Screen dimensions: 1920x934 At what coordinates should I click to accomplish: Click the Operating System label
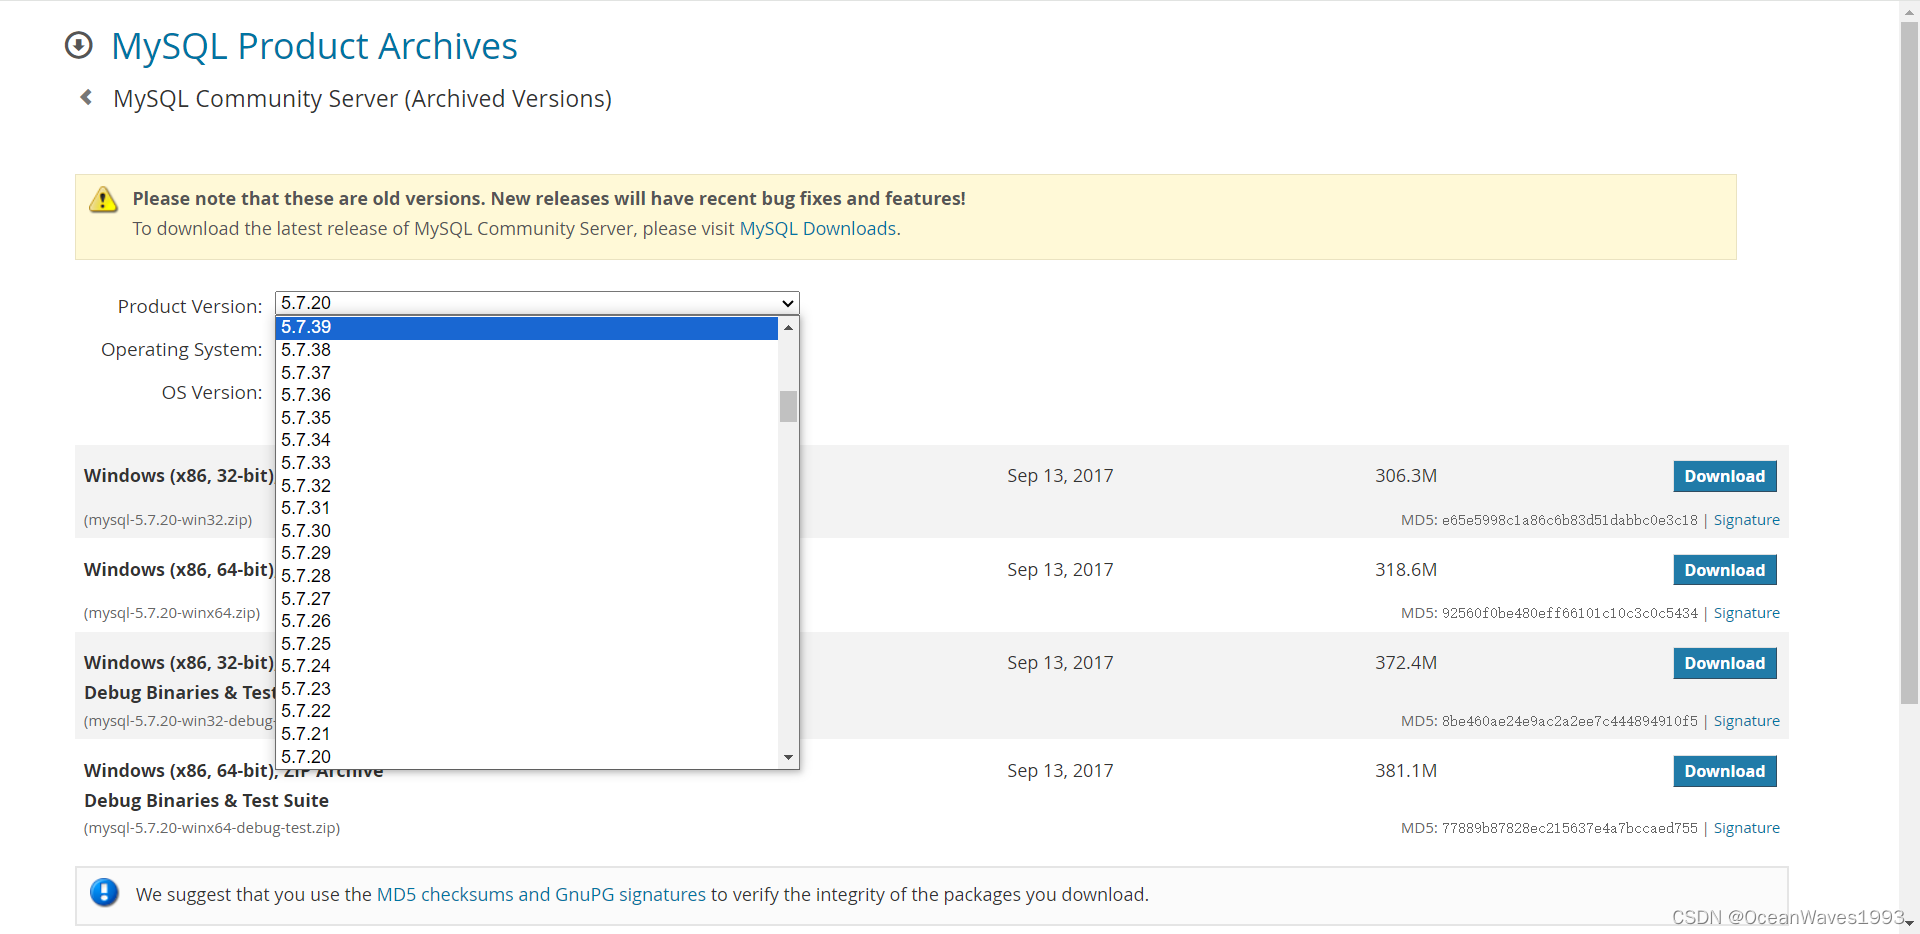point(181,350)
